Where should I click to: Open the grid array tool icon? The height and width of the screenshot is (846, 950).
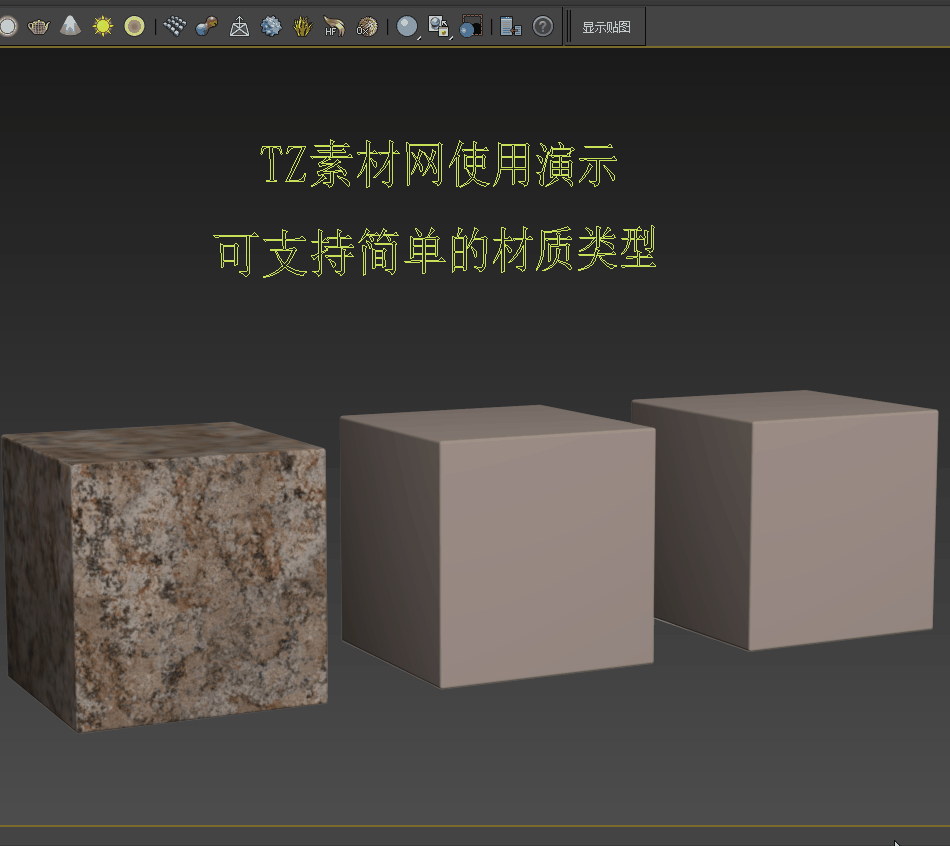(x=175, y=27)
